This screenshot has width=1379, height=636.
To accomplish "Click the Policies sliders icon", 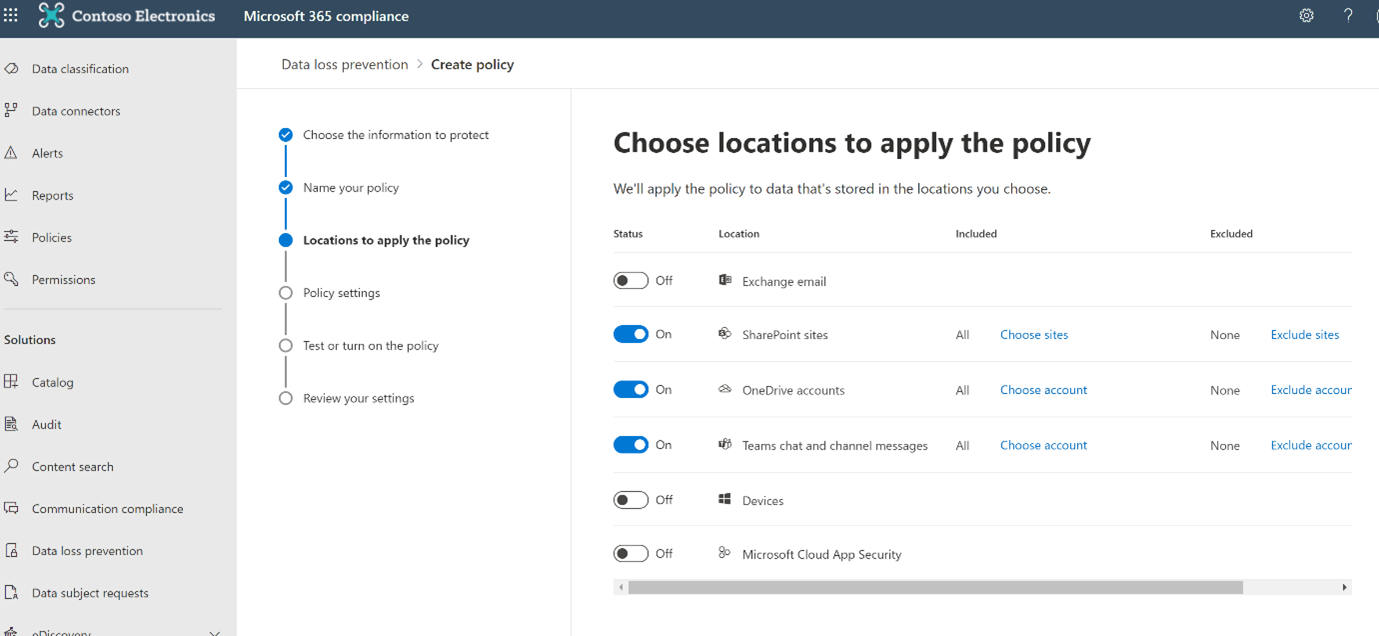I will point(11,237).
